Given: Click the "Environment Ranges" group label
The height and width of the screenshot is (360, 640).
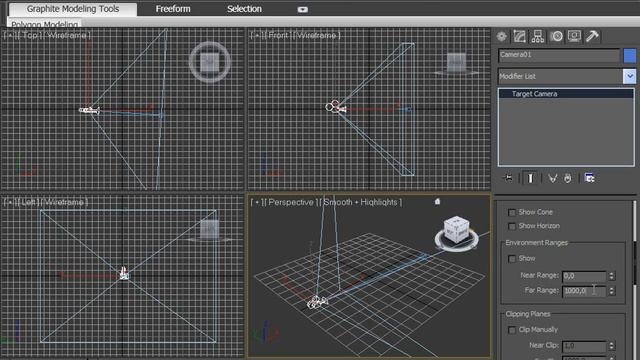Looking at the screenshot, I should [536, 243].
